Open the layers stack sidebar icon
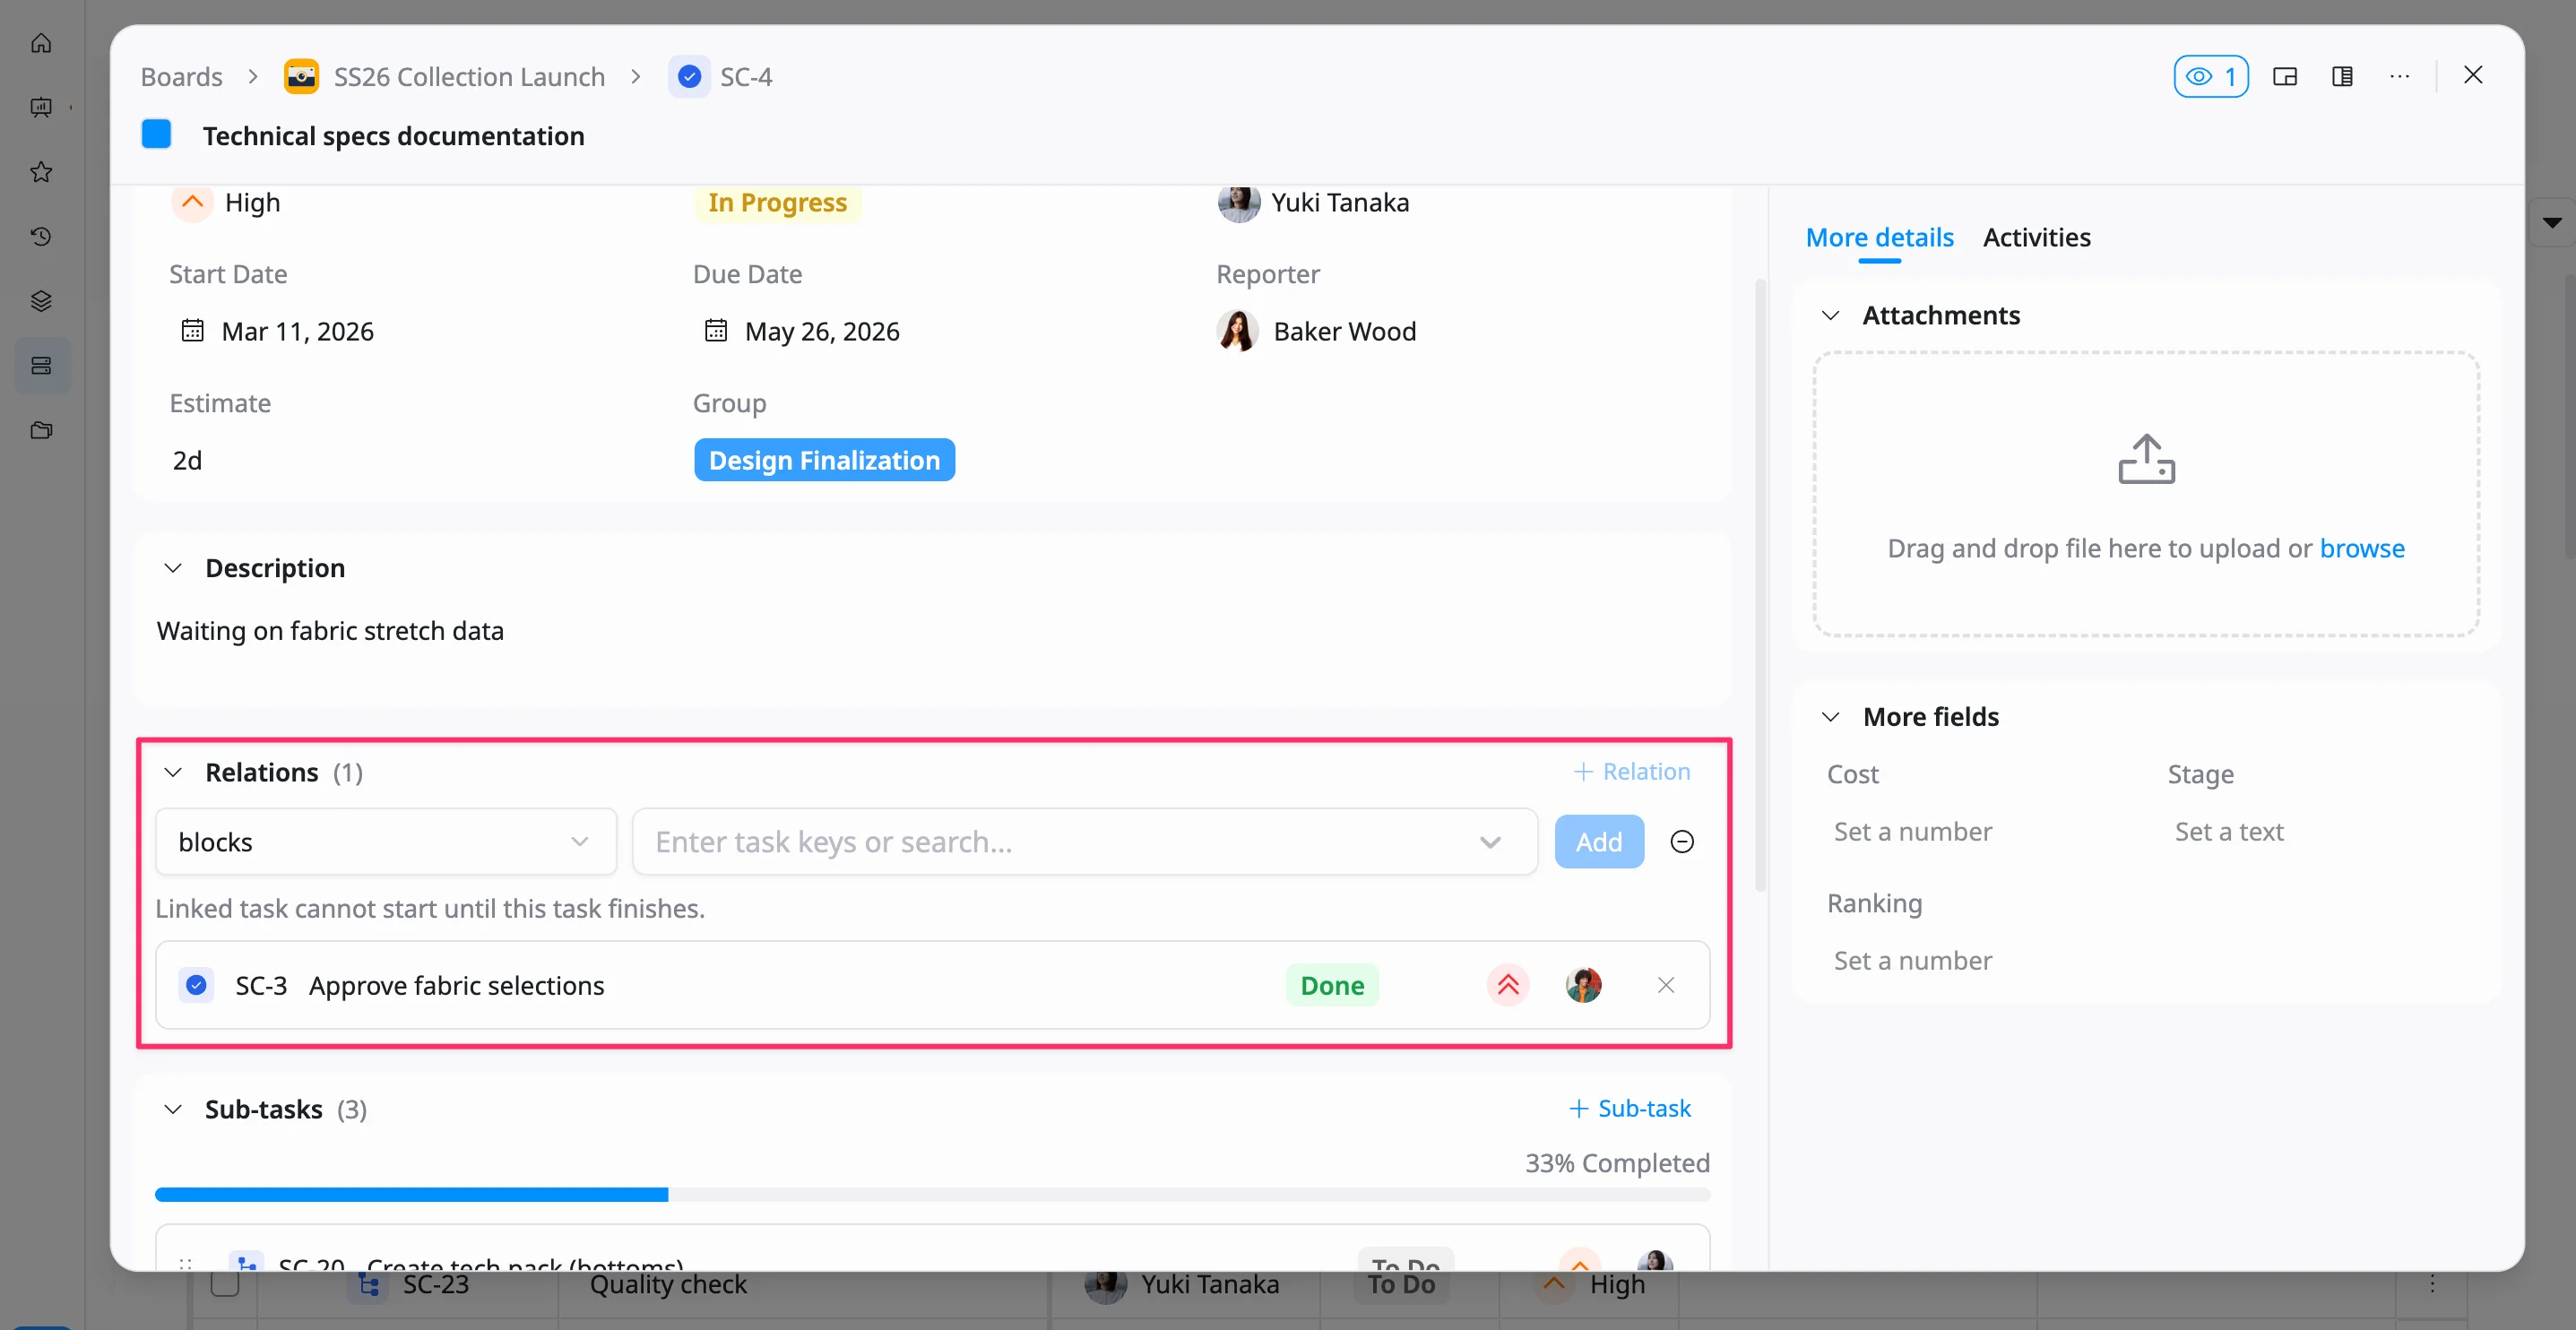Image resolution: width=2576 pixels, height=1330 pixels. tap(41, 301)
